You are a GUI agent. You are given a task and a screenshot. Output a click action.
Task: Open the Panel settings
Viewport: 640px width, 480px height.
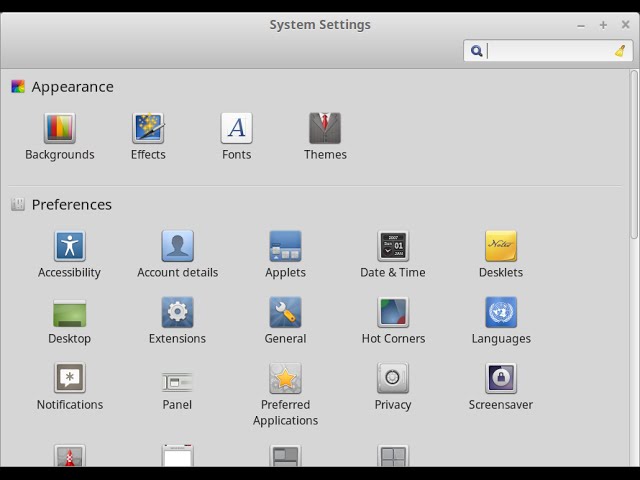click(x=177, y=390)
